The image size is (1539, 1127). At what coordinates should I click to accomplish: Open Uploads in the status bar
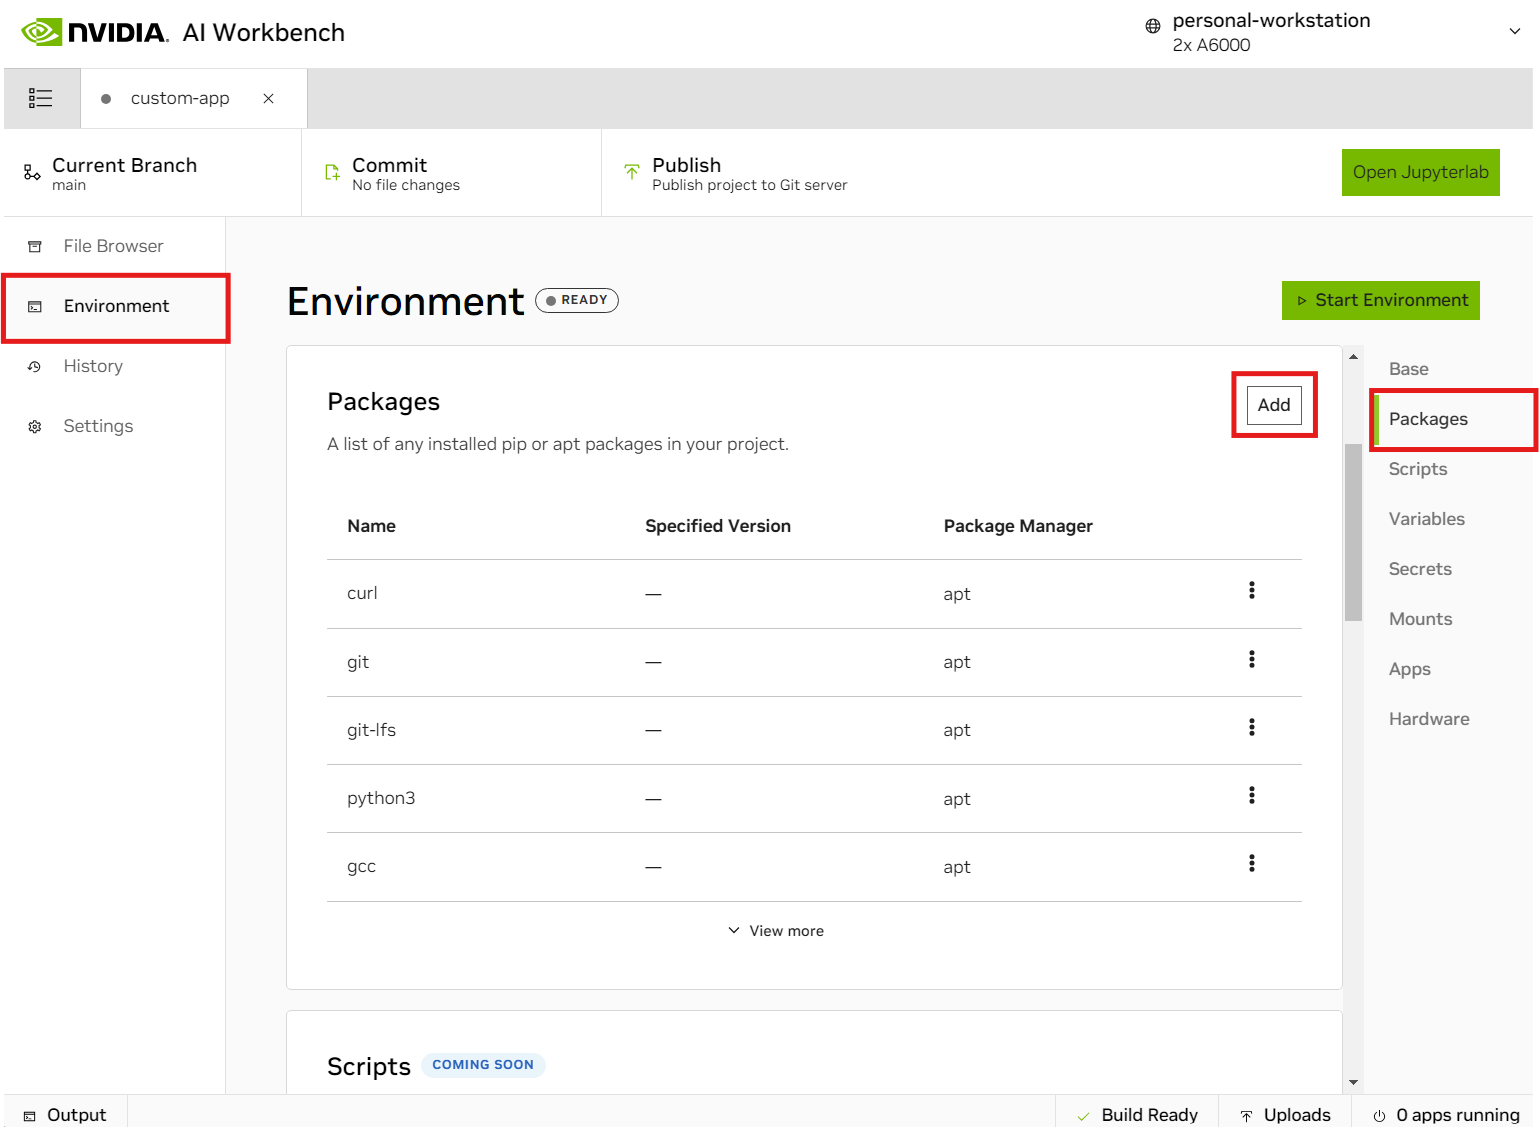tap(1285, 1114)
